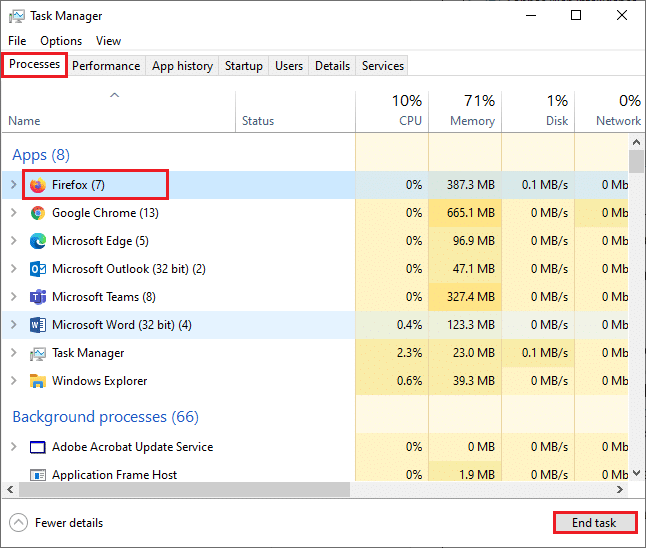Viewport: 646px width, 548px height.
Task: Click the horizontal scrollbar left arrow
Action: tap(10, 489)
